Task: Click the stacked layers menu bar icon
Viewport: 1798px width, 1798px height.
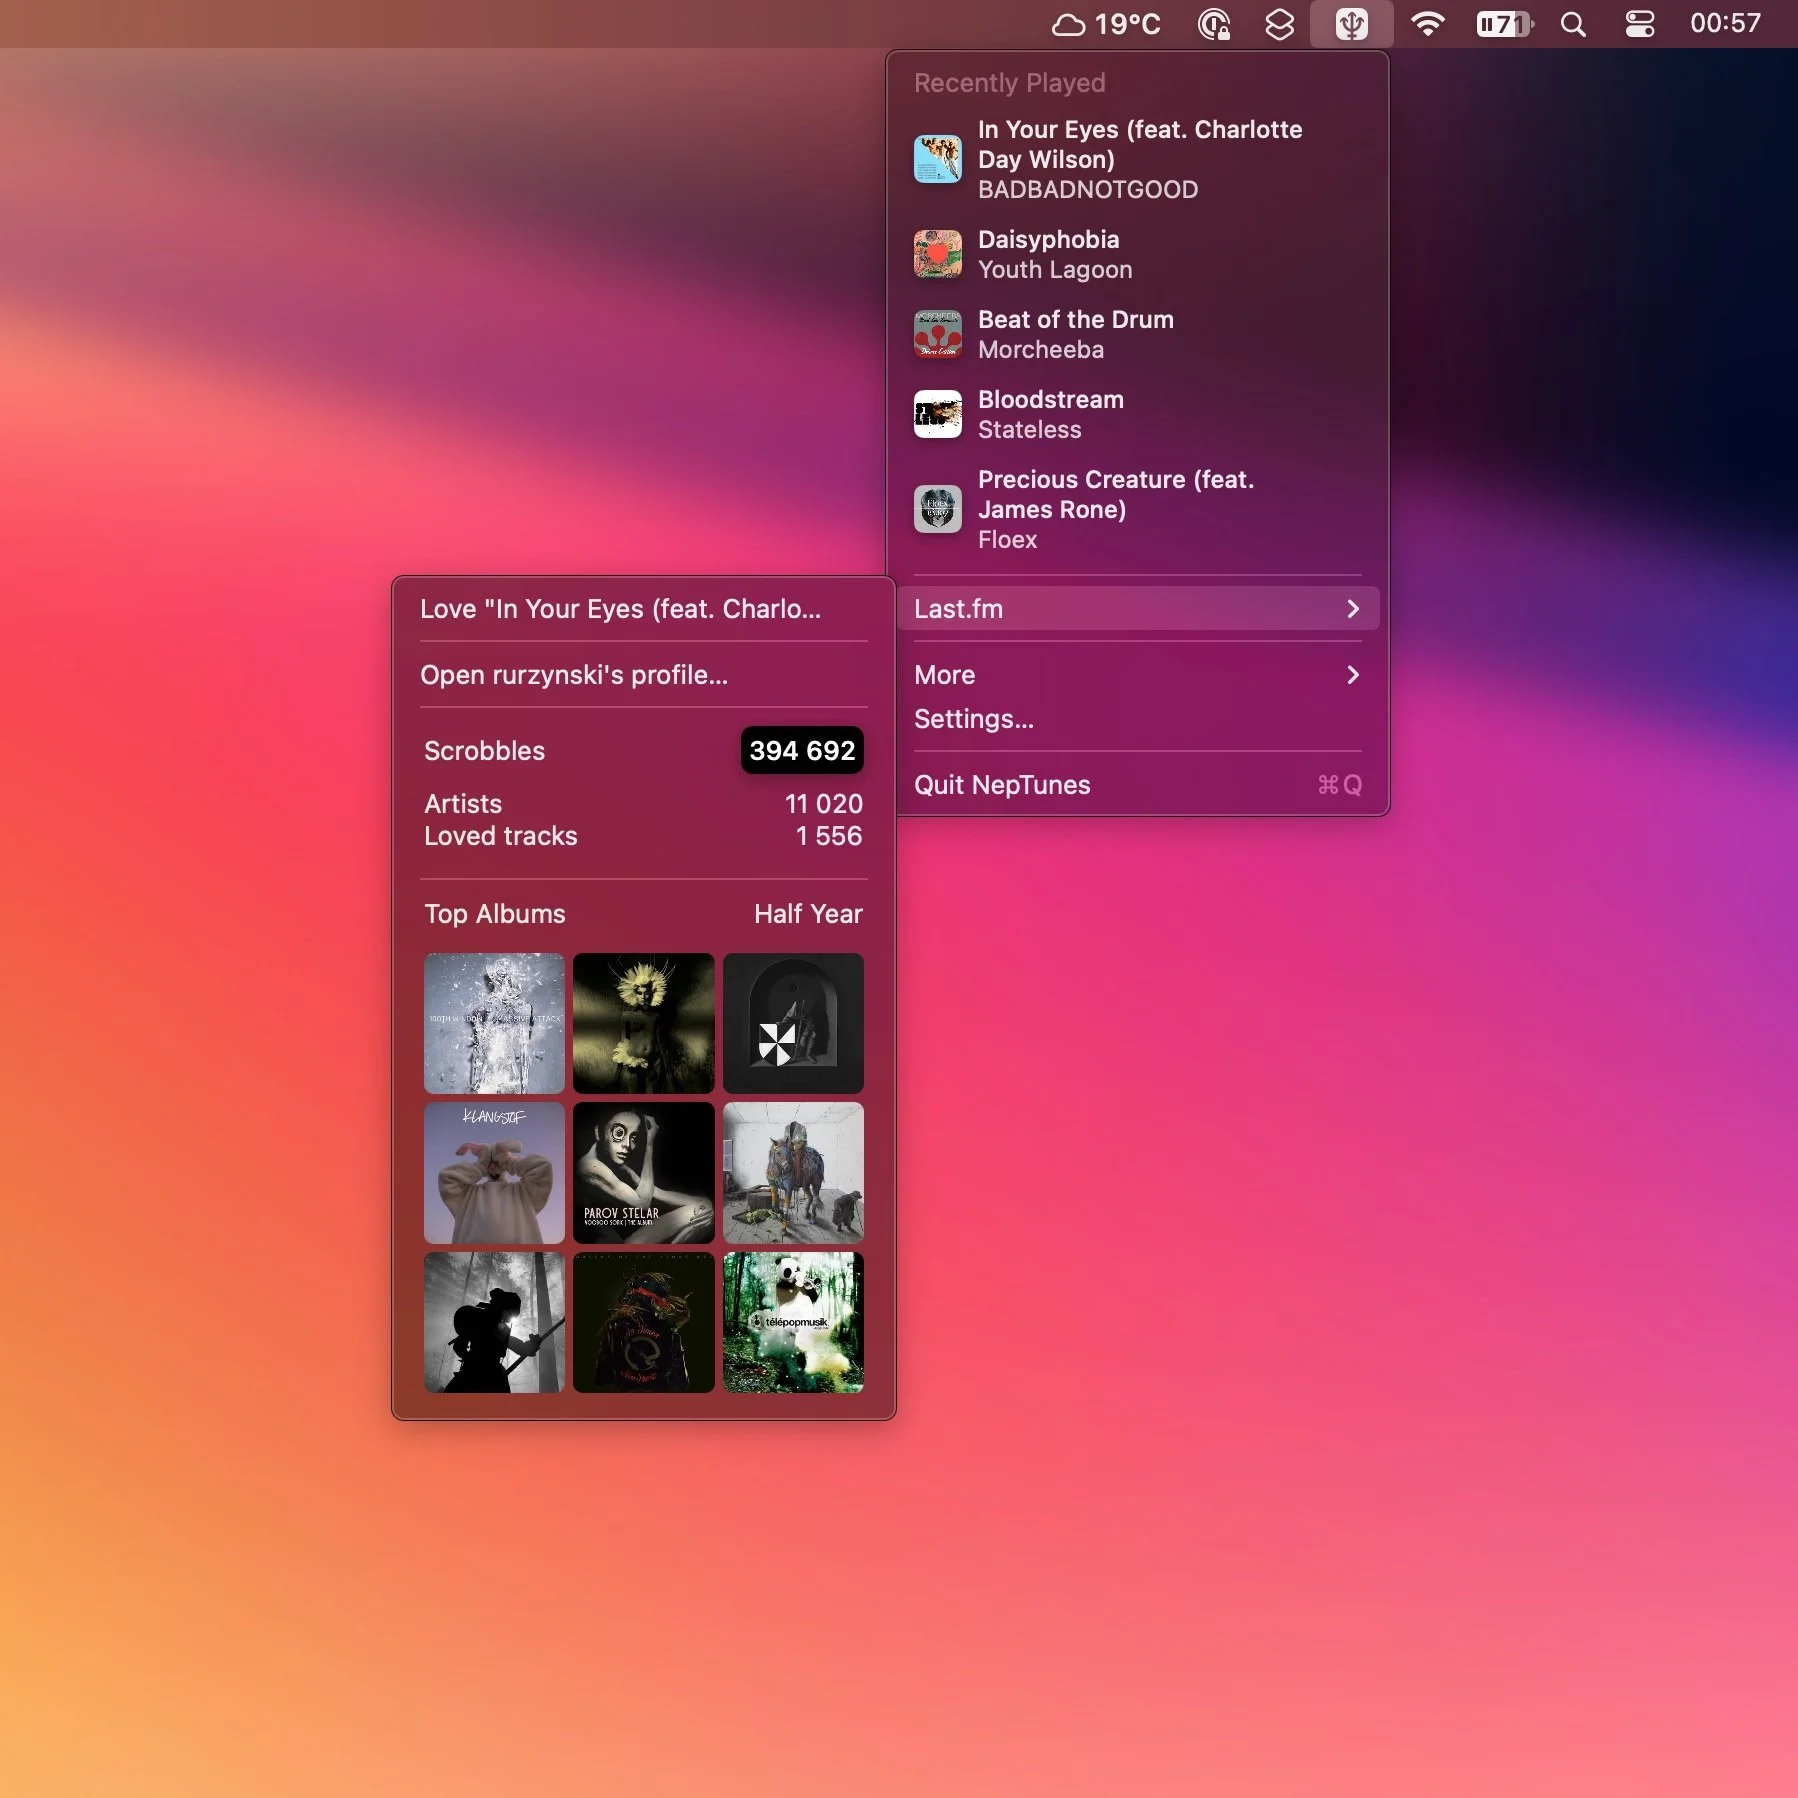Action: pos(1279,24)
